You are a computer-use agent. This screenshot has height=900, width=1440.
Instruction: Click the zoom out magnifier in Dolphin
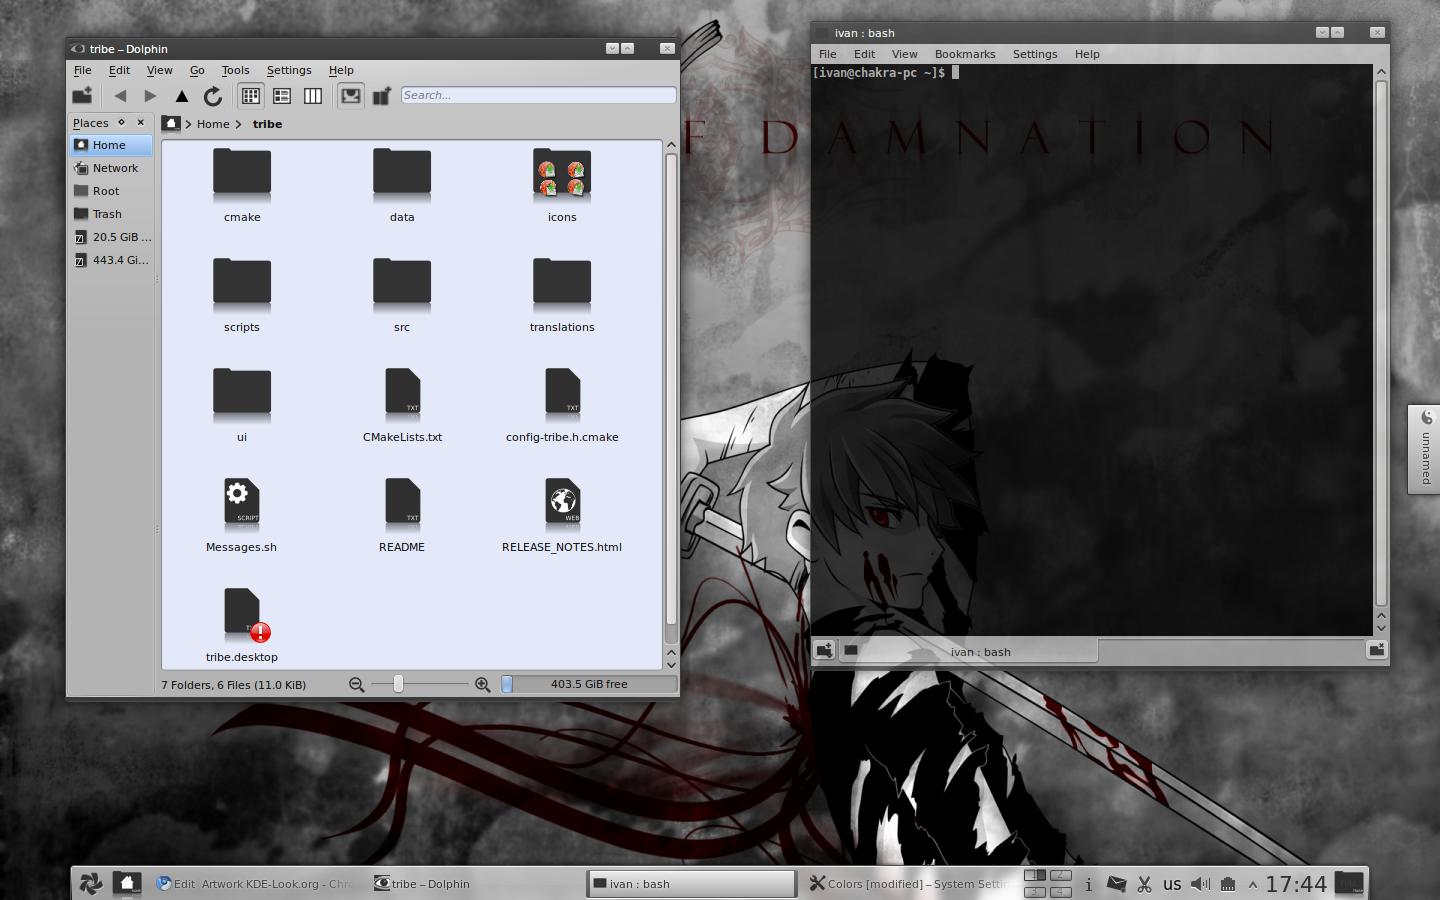(356, 684)
